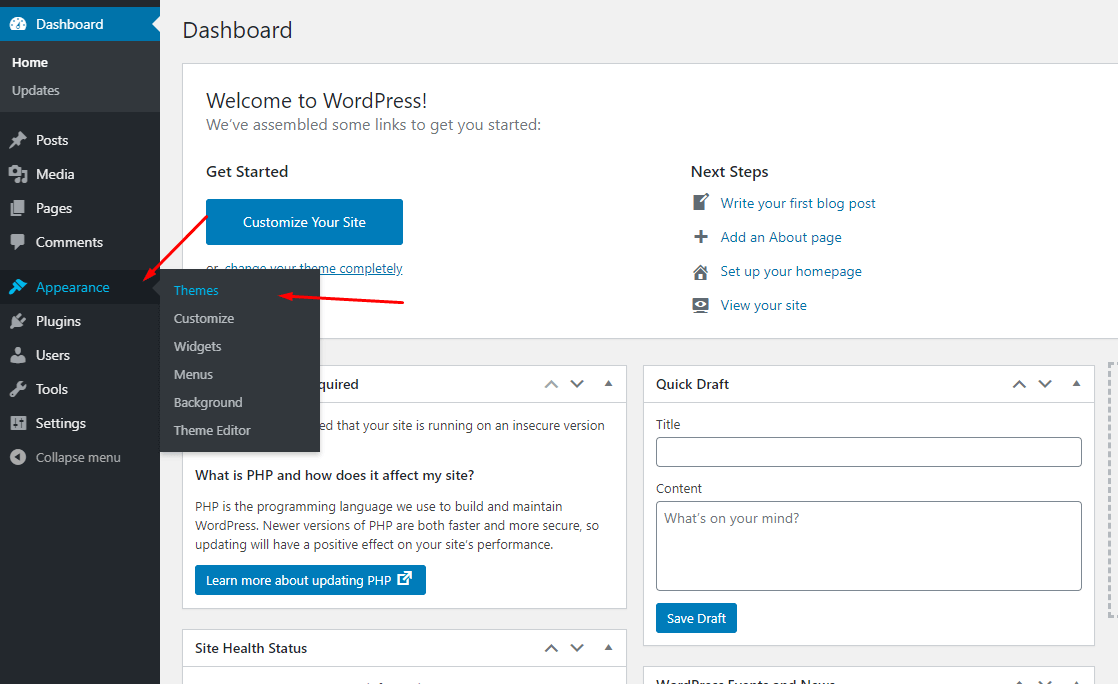Move Quick Draft box down
1118x684 pixels.
[1045, 384]
